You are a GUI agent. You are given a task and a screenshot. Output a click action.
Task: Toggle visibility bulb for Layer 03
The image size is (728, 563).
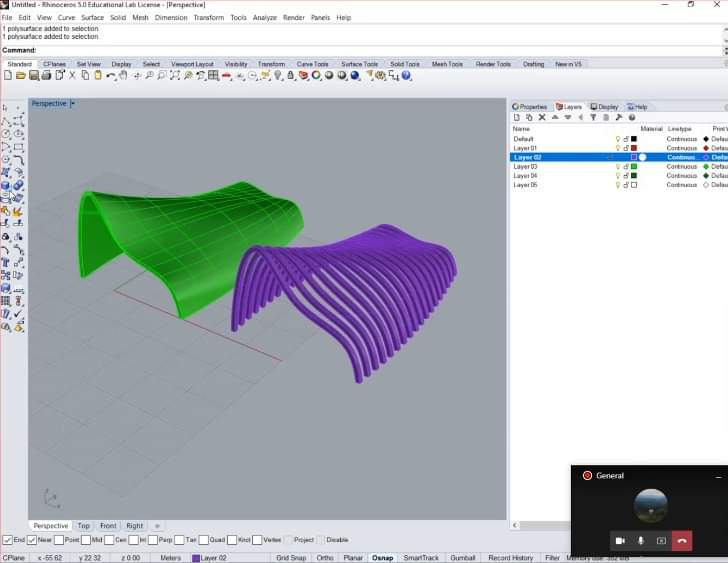click(x=618, y=166)
